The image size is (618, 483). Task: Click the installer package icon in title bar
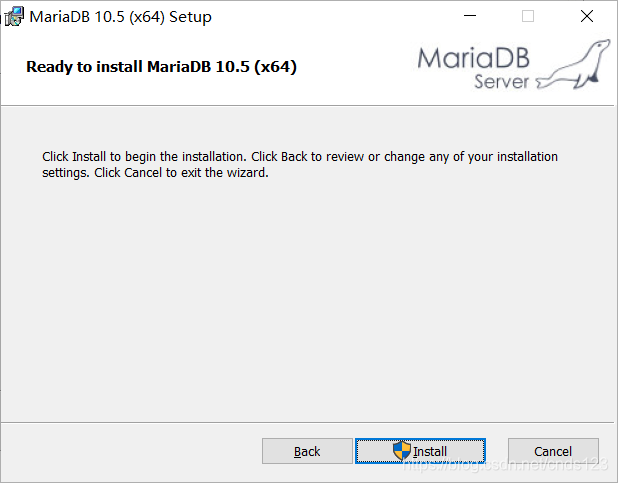click(x=14, y=17)
